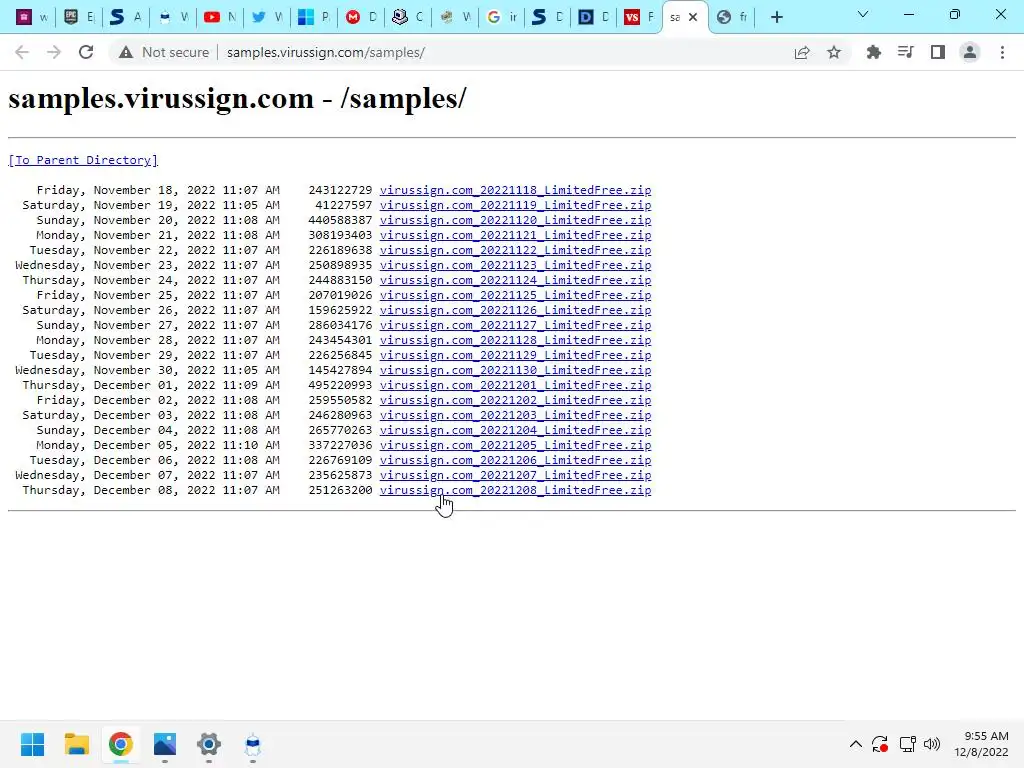Show hidden system tray icons
The height and width of the screenshot is (768, 1024).
[x=856, y=744]
